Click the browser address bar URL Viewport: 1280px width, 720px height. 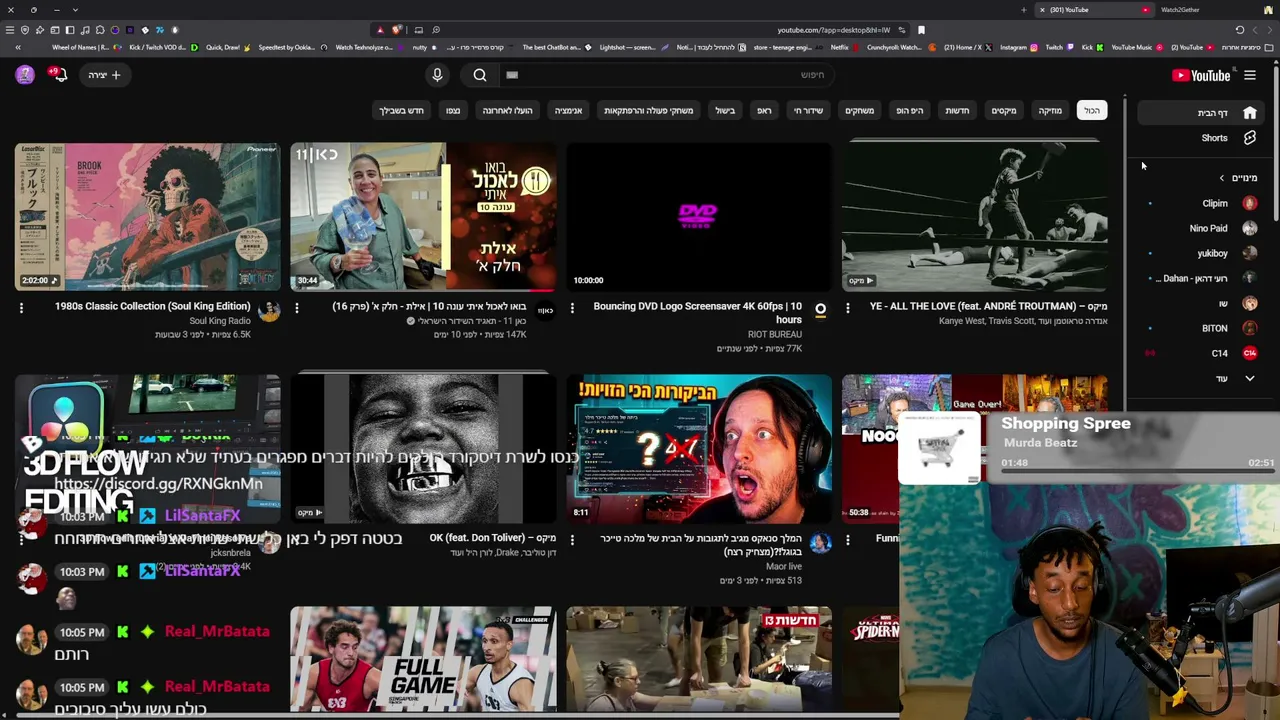(x=833, y=30)
